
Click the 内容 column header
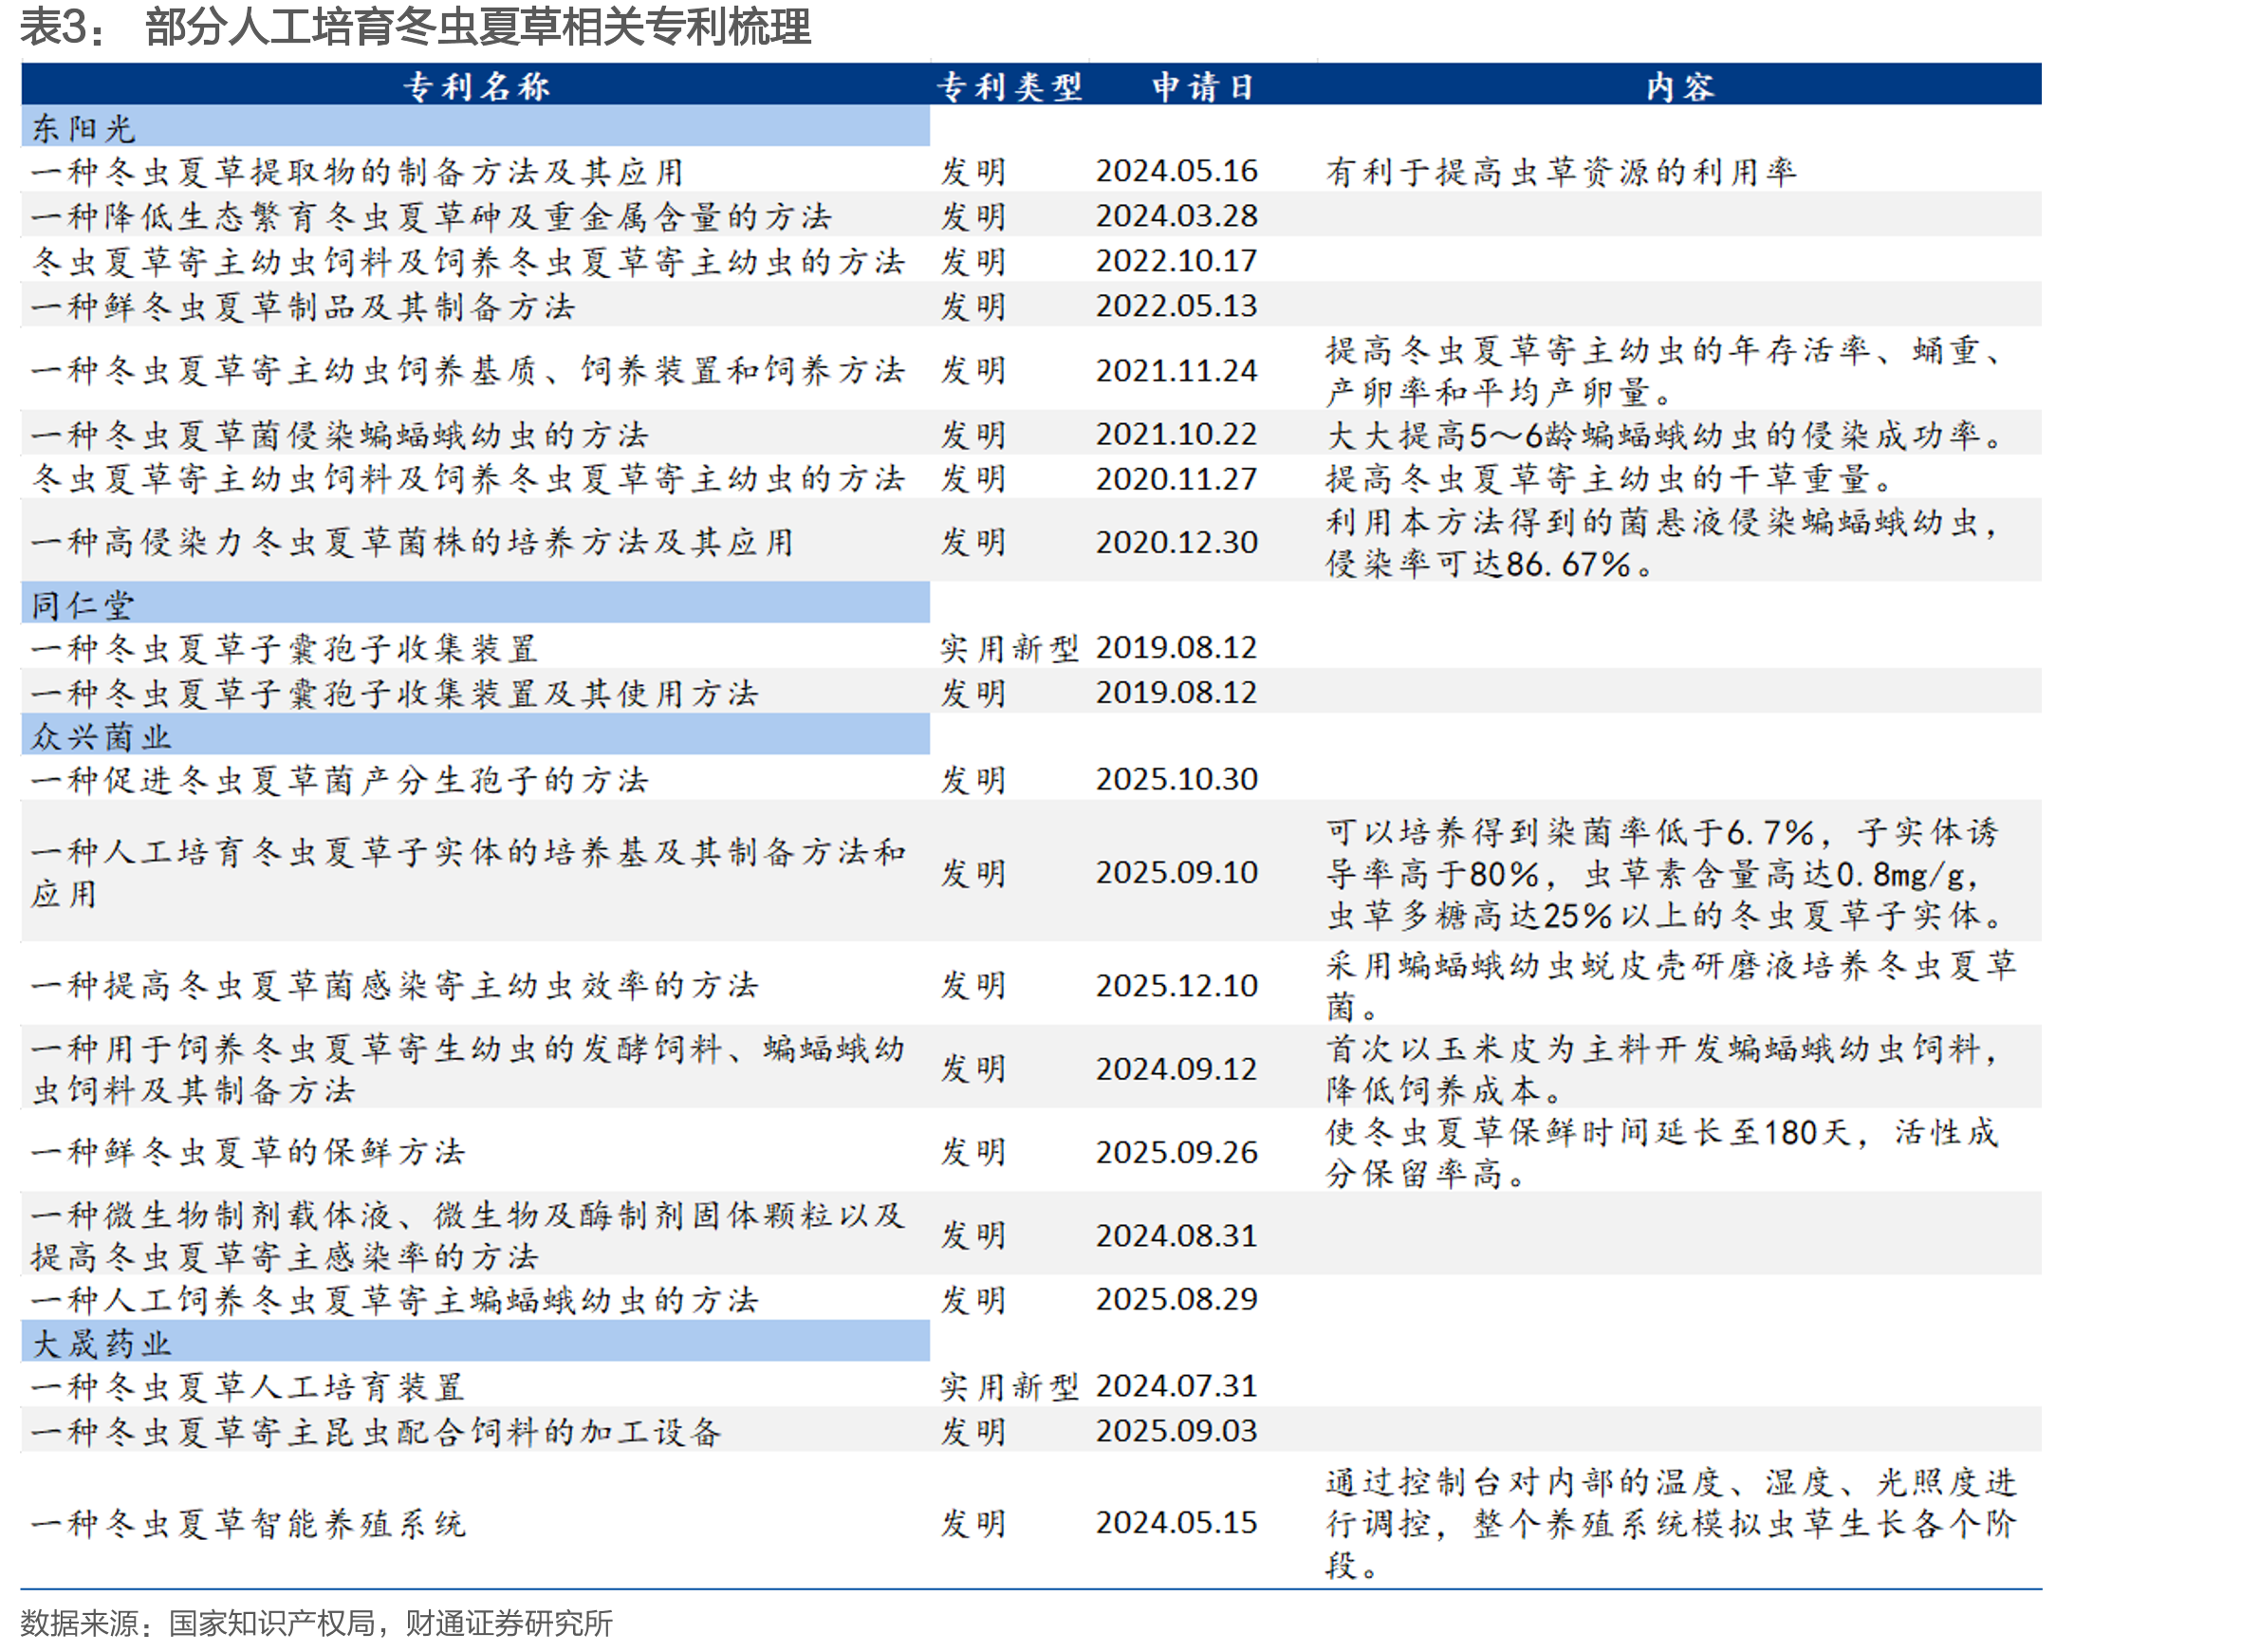click(x=1678, y=87)
